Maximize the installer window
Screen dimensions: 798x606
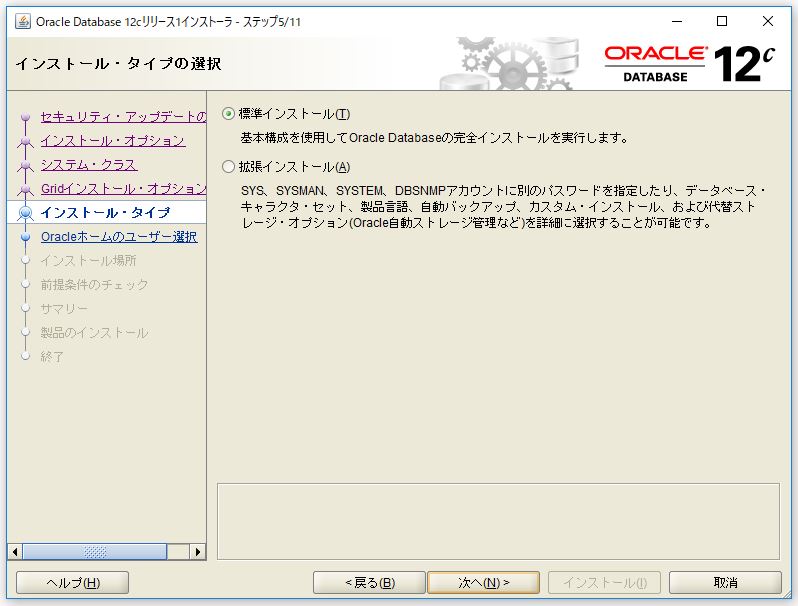click(722, 21)
